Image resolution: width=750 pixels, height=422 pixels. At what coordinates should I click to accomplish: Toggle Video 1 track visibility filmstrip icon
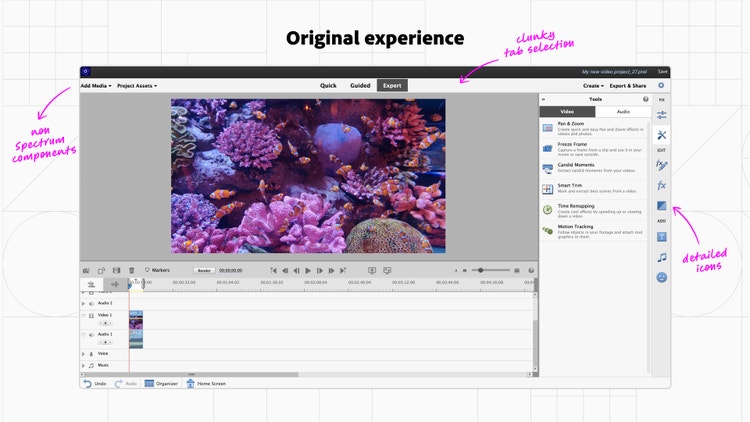[x=91, y=315]
